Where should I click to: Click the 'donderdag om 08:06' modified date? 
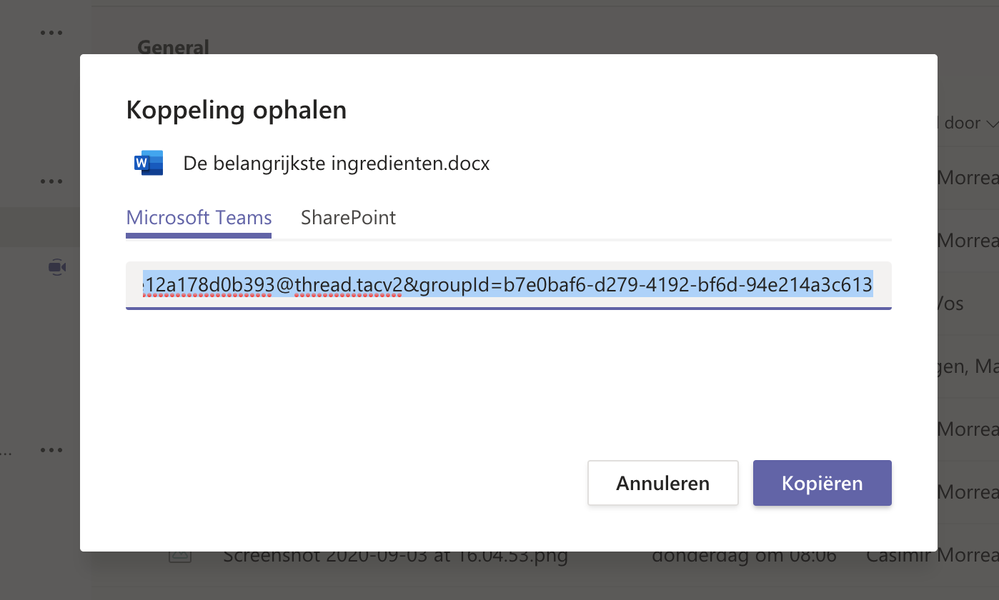[x=743, y=556]
